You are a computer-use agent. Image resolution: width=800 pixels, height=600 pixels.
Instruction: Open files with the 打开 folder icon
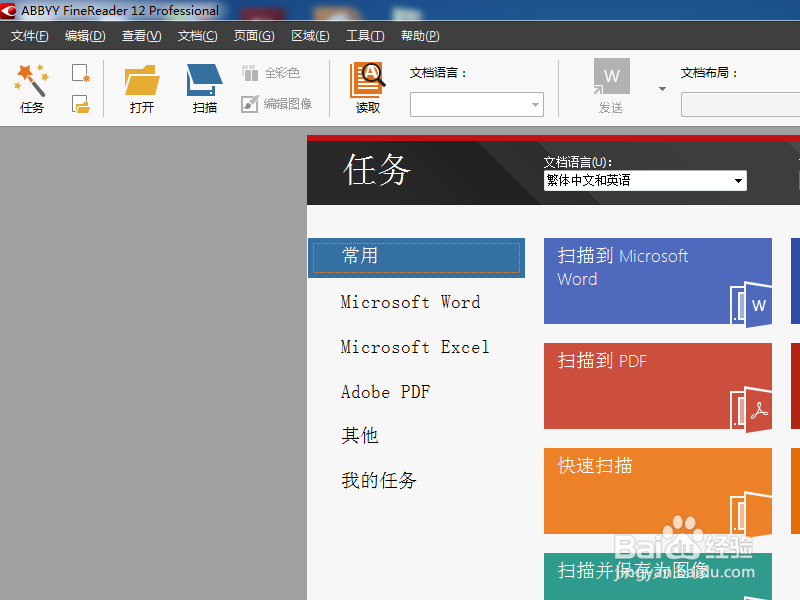tap(142, 80)
